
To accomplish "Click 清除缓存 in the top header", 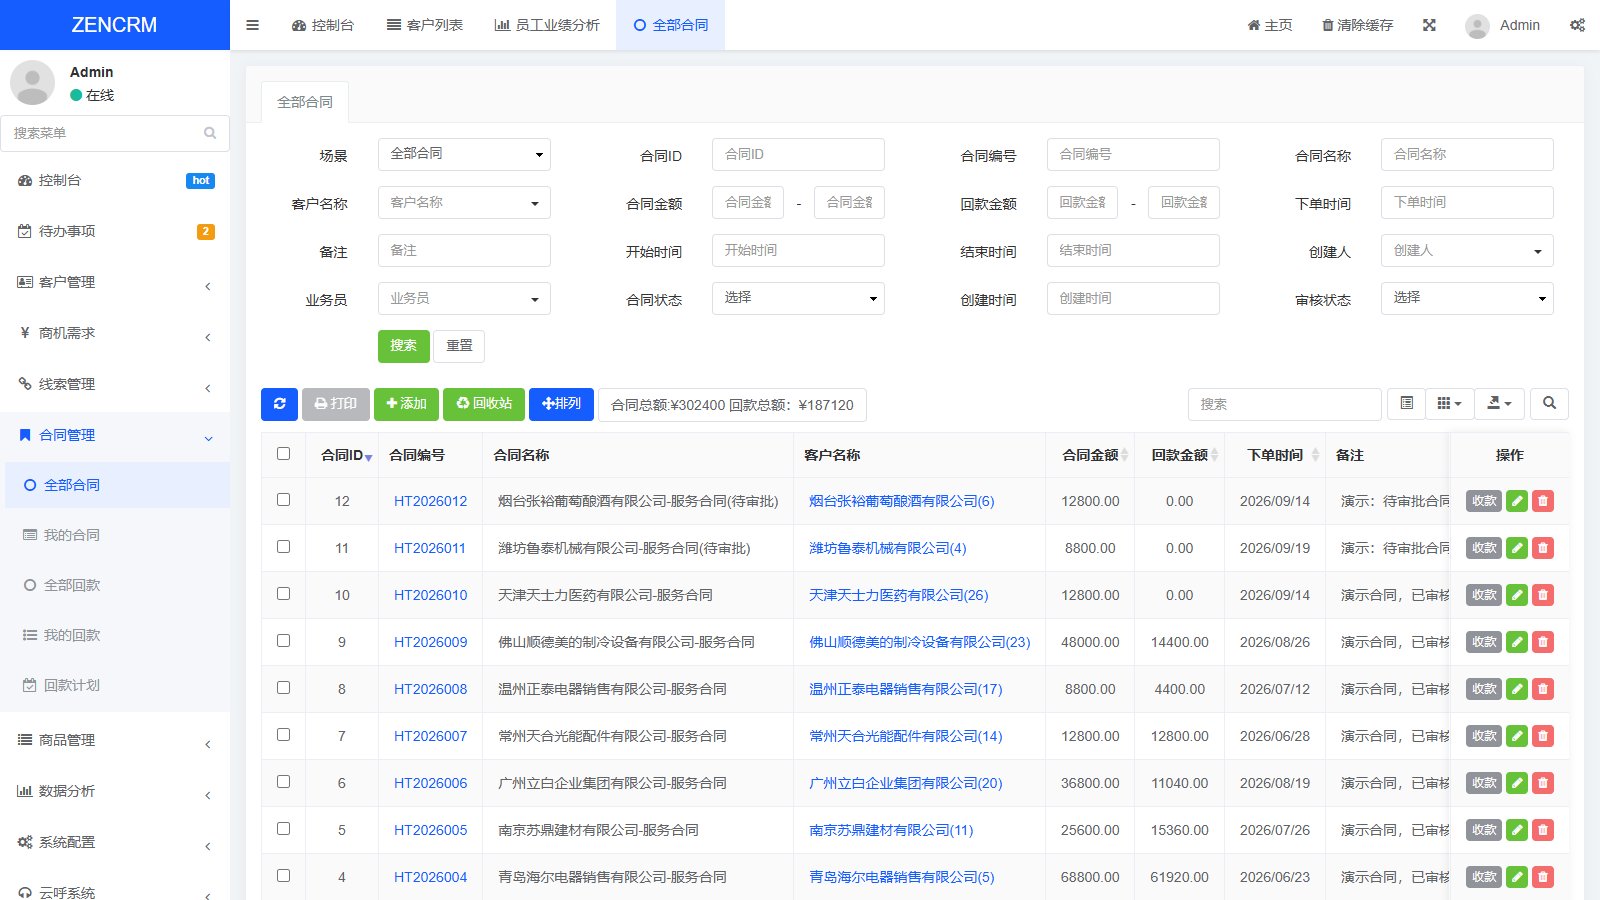I will 1357,25.
